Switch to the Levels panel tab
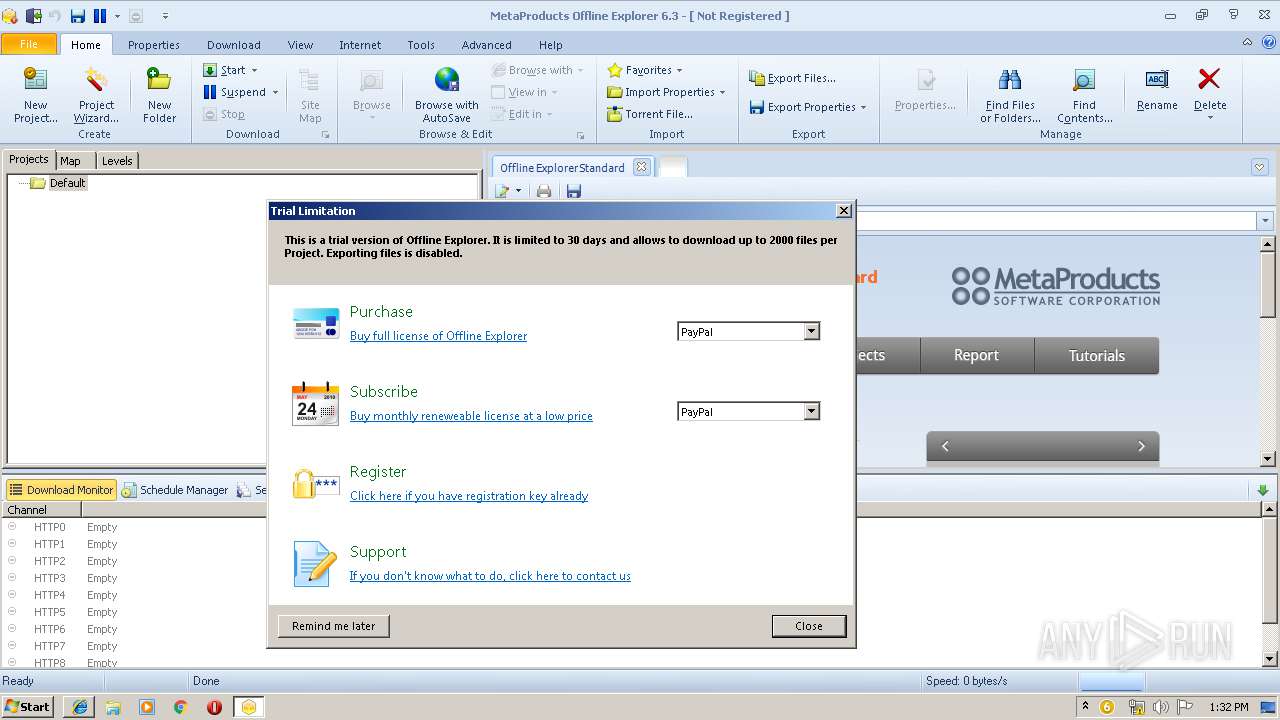The height and width of the screenshot is (720, 1280). 117,160
